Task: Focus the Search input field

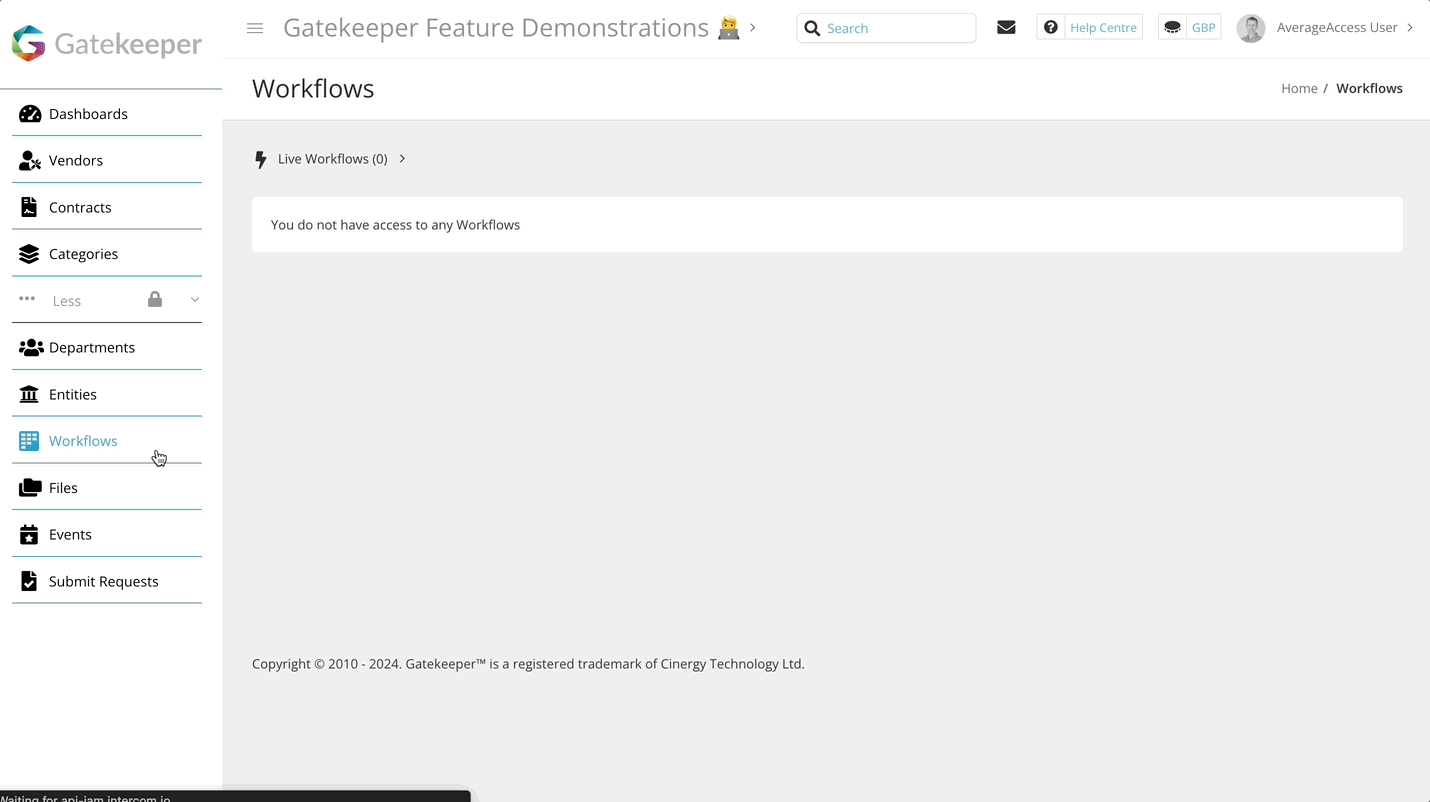Action: tap(886, 28)
